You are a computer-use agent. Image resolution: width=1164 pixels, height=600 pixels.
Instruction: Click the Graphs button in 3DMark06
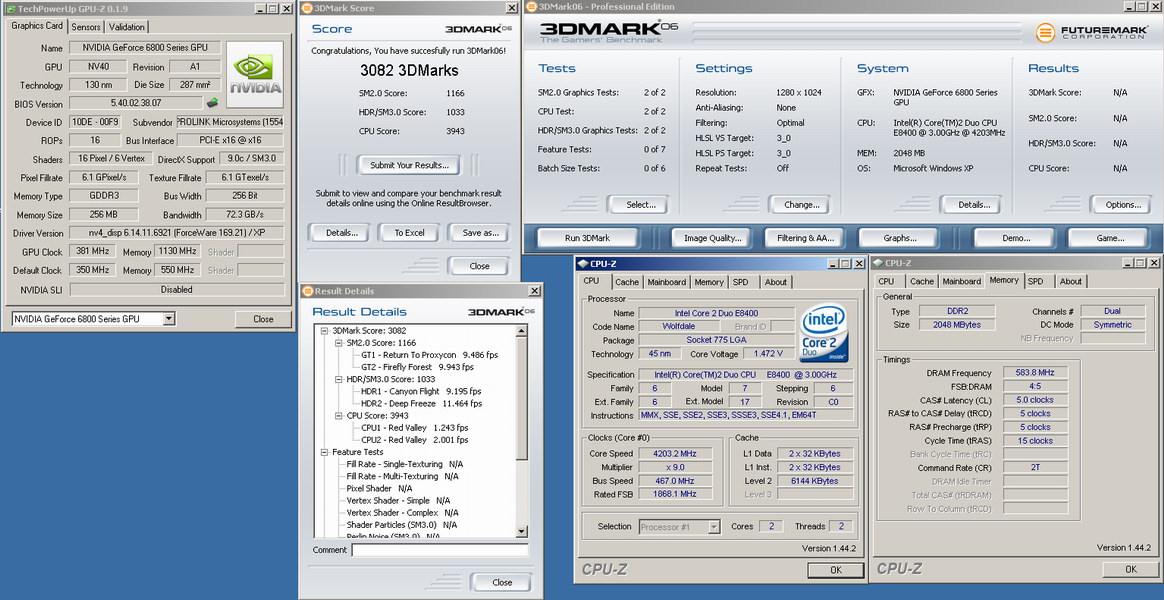900,238
